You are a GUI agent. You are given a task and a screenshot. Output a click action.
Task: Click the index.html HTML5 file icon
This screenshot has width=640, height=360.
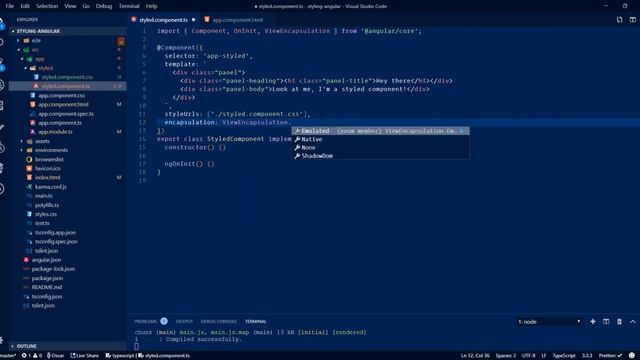point(29,178)
